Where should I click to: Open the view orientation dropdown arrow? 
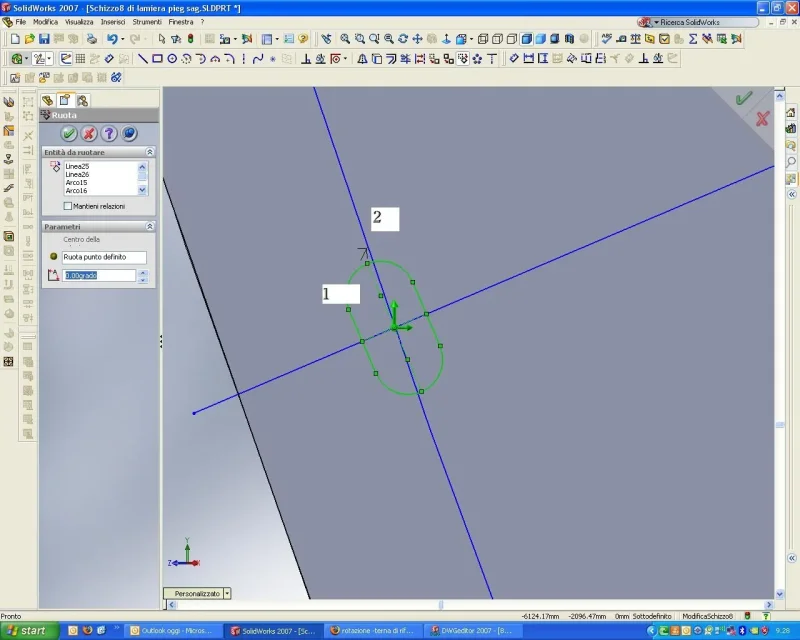[x=471, y=39]
